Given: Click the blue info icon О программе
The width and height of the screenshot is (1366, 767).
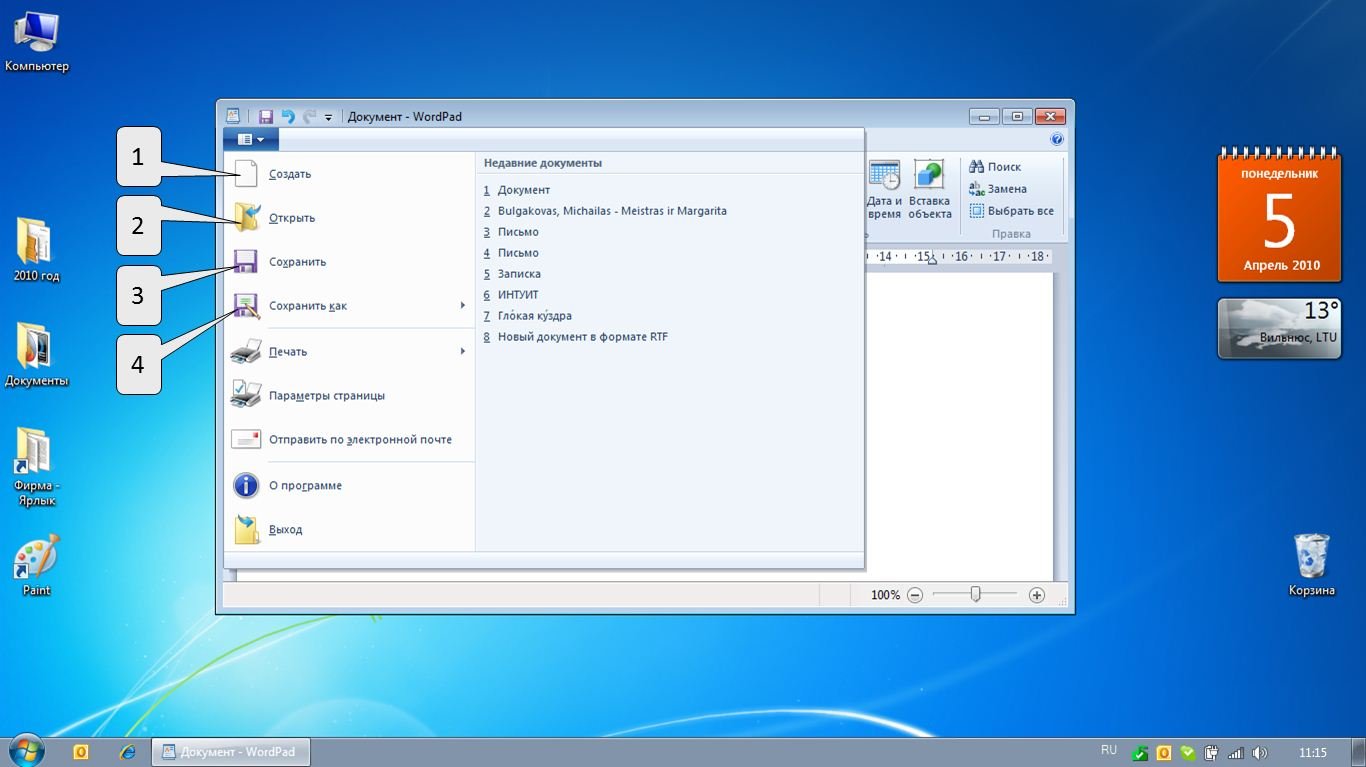Looking at the screenshot, I should pos(246,486).
